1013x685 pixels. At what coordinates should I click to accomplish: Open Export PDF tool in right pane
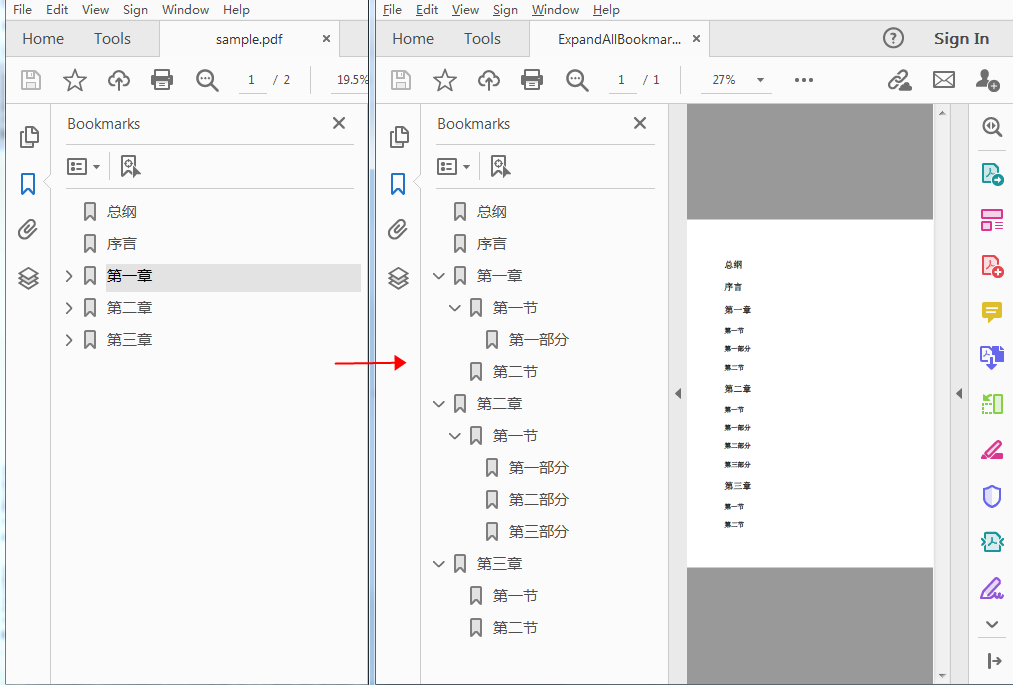coord(992,174)
